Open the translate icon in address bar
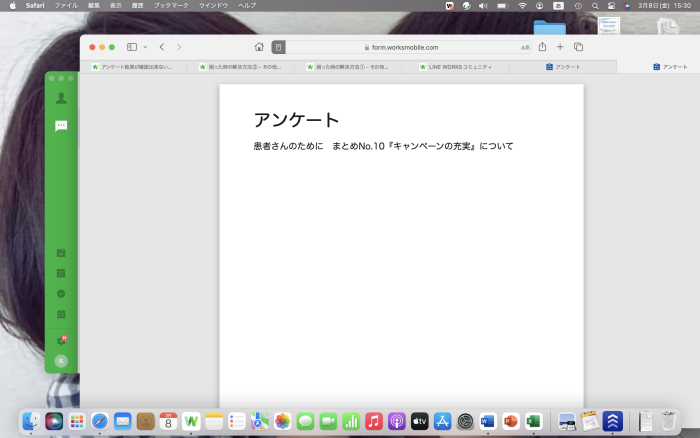Screen dimensions: 700x438 point(525,47)
